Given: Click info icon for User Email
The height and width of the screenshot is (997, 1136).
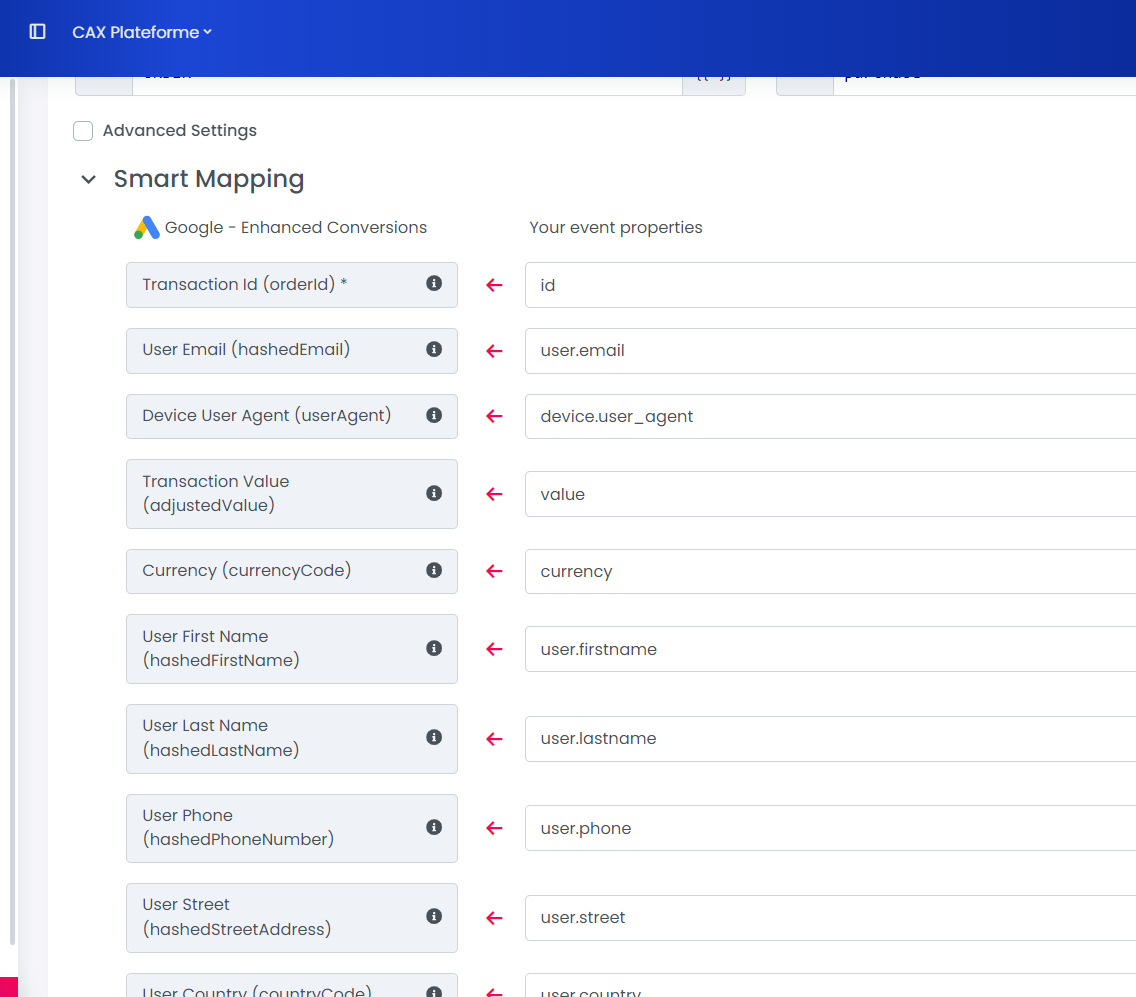Looking at the screenshot, I should tap(434, 350).
